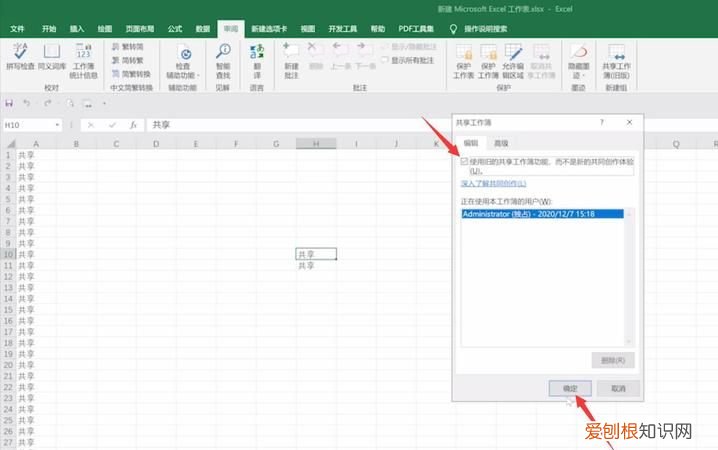Click 保护工作表 protect sheet
Screen dimensions: 718x450
tap(463, 61)
